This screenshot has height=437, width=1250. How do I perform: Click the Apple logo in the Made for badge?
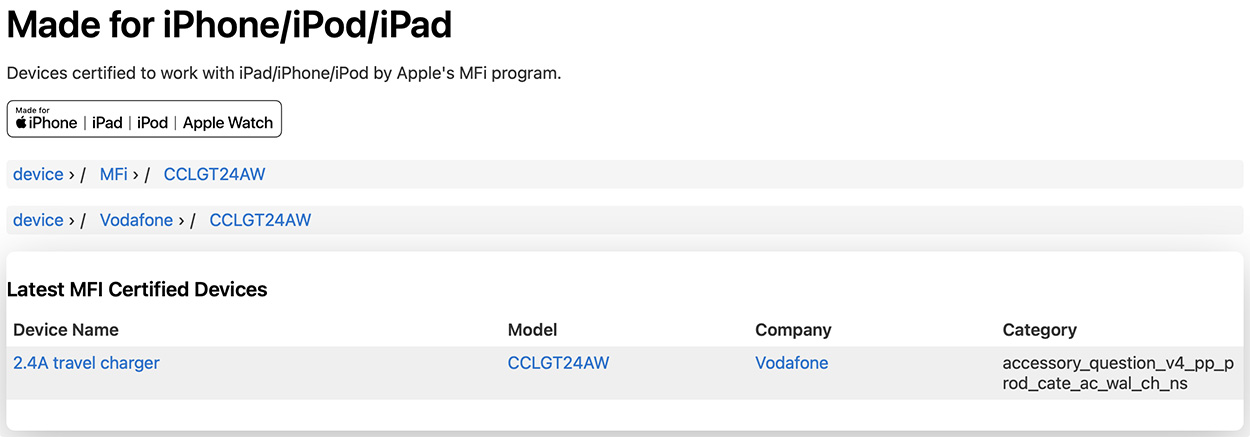pyautogui.click(x=21, y=122)
